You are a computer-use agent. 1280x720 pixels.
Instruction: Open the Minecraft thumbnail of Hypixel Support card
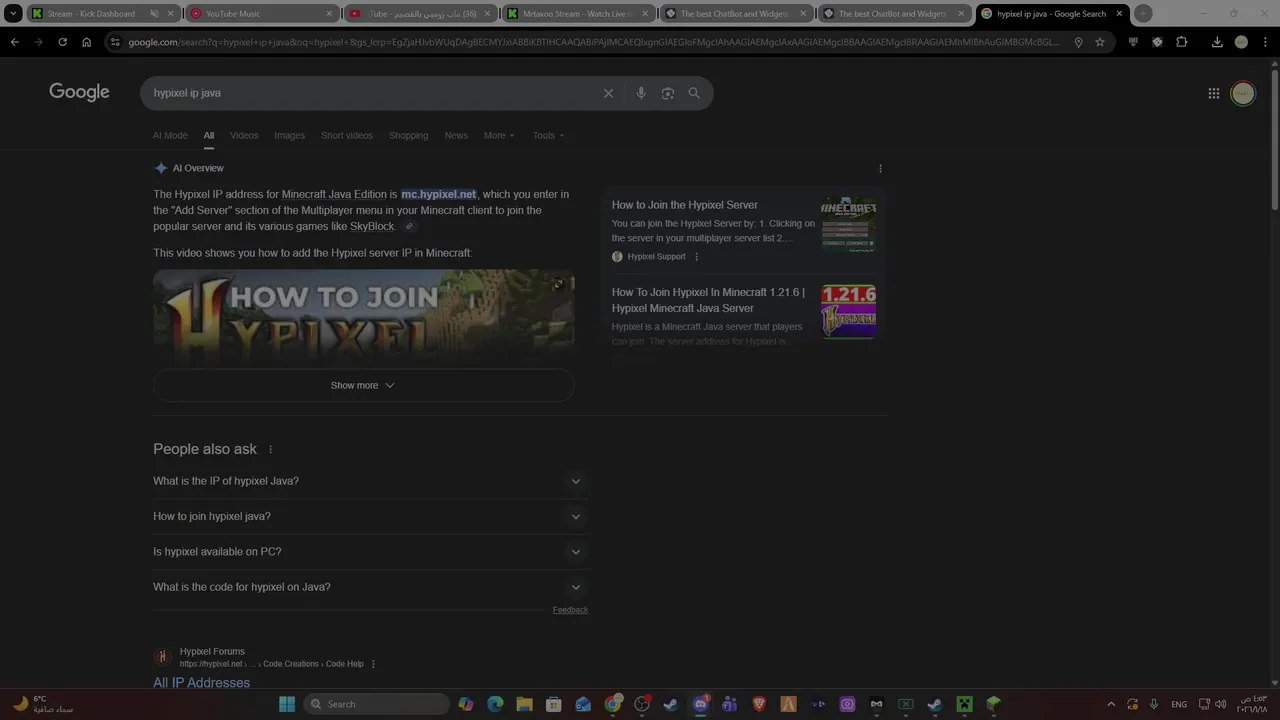pyautogui.click(x=848, y=224)
